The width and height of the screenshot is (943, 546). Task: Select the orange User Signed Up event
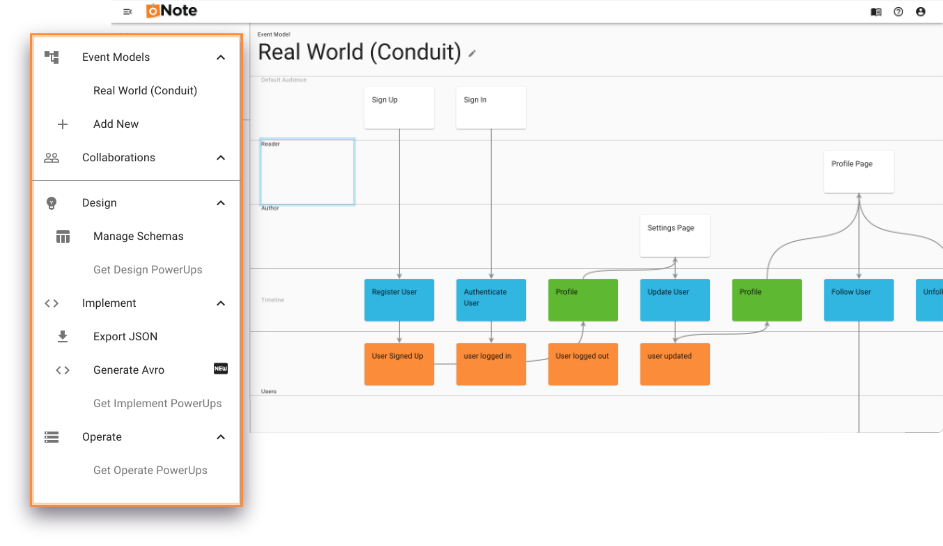[399, 364]
